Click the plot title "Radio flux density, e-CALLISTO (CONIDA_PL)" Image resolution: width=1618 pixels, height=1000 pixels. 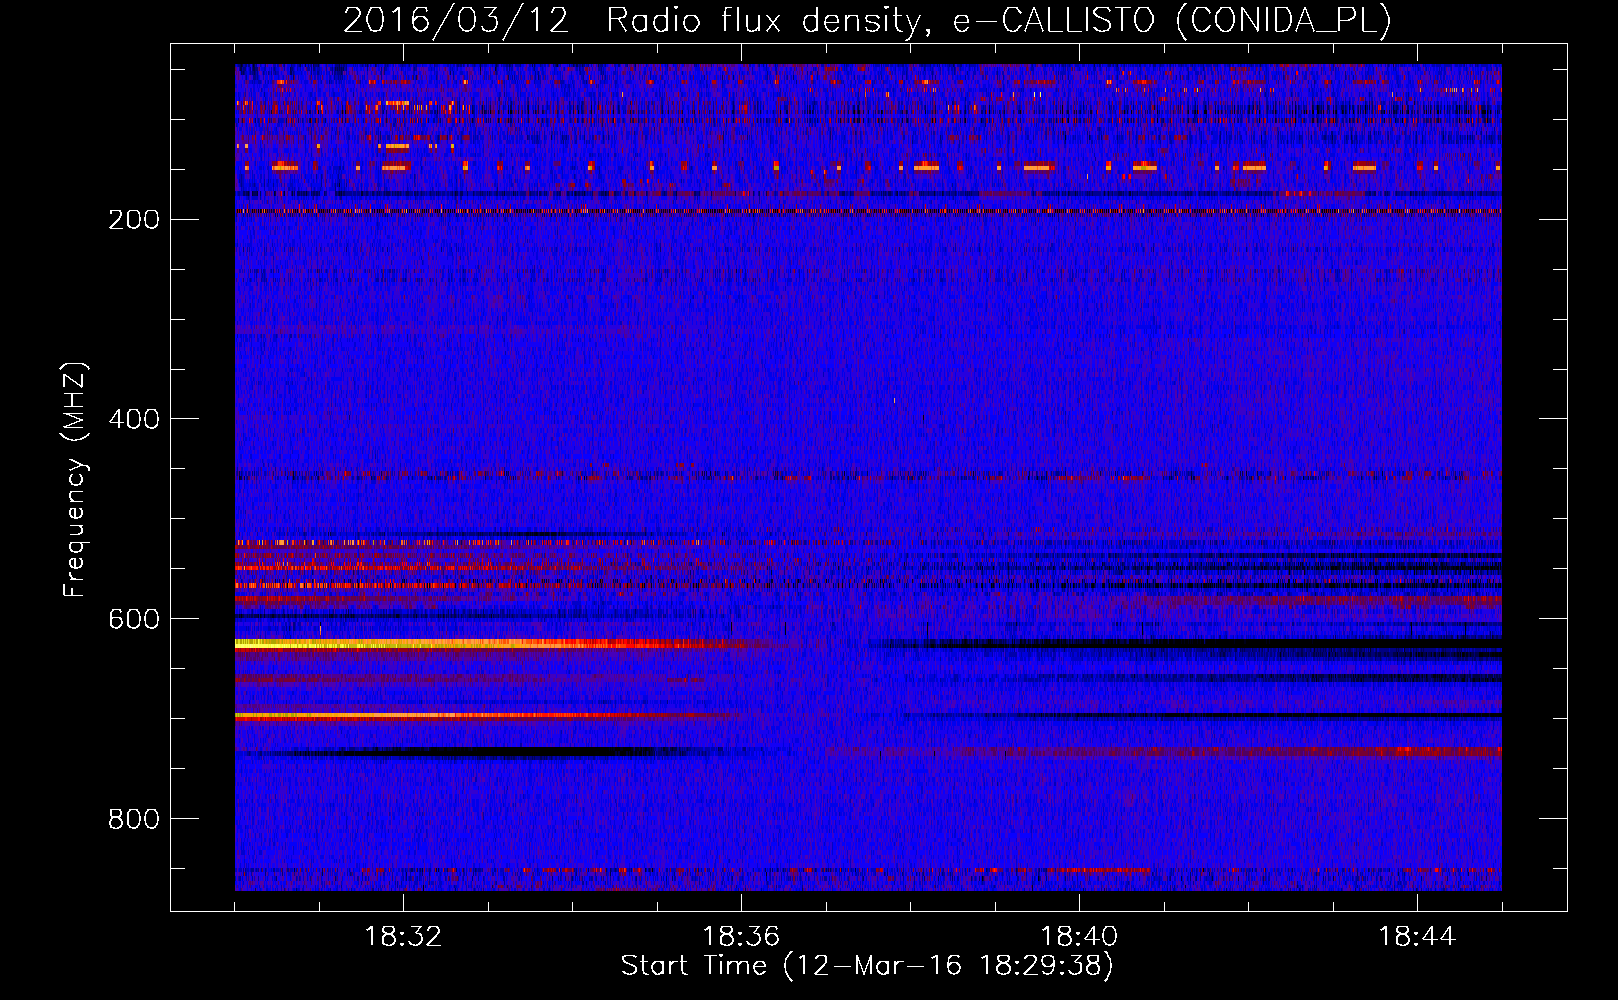click(x=998, y=21)
